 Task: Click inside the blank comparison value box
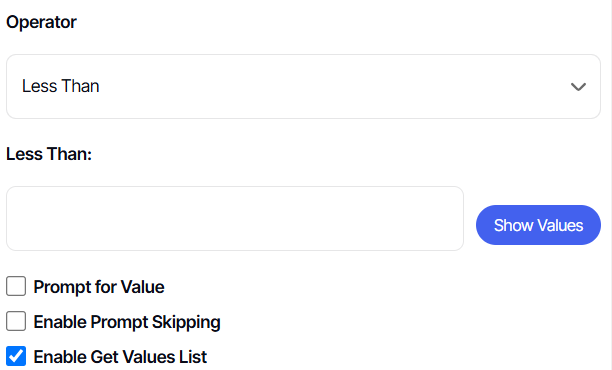235,218
